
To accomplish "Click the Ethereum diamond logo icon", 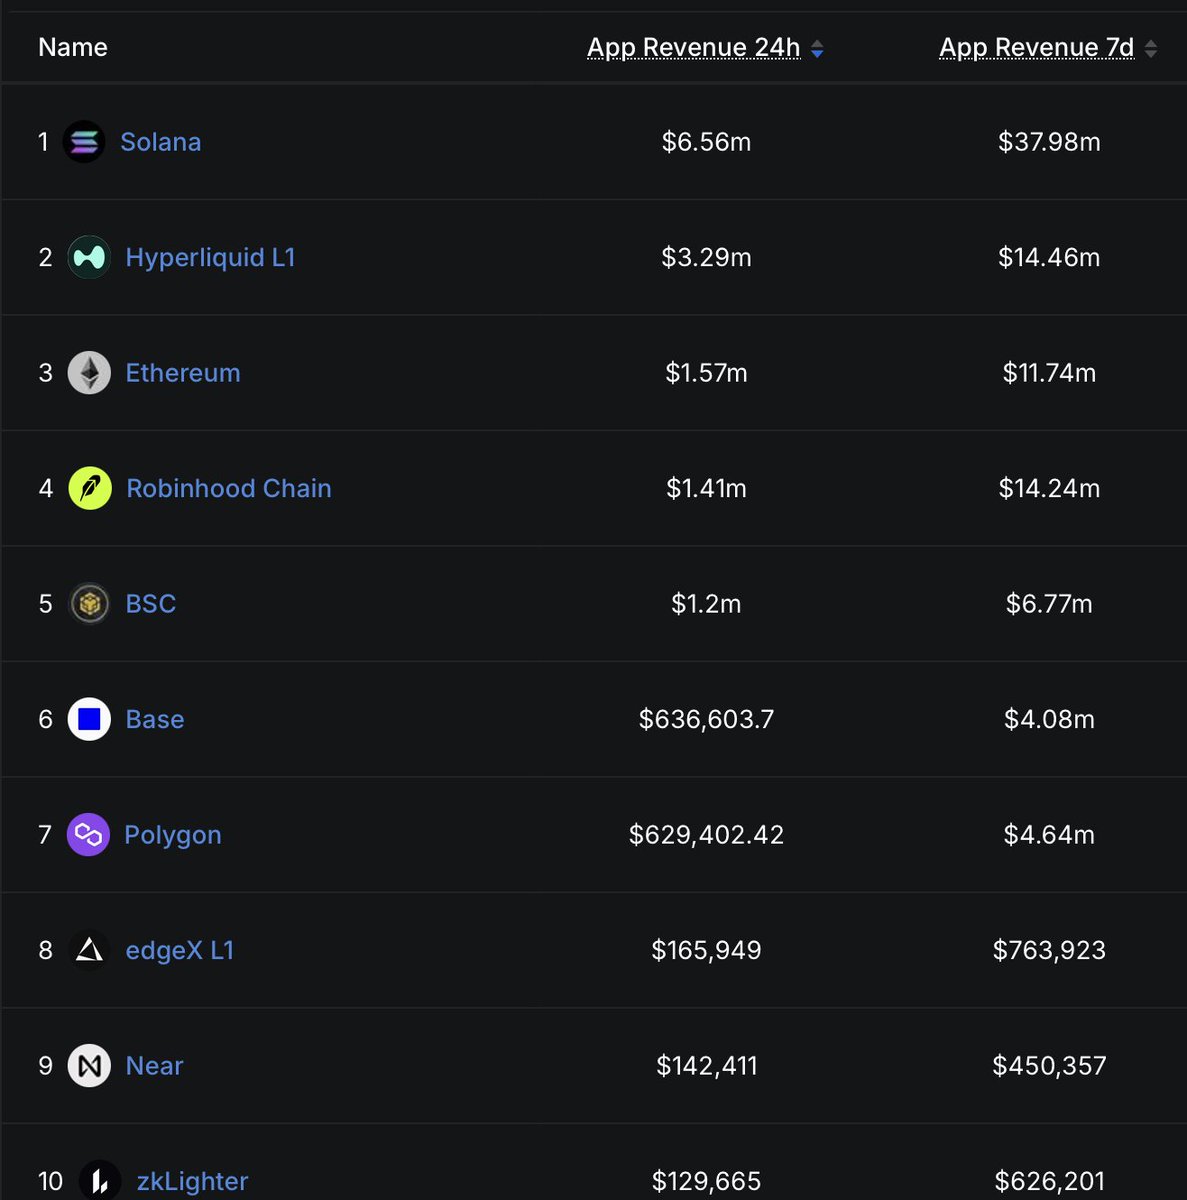I will coord(89,373).
